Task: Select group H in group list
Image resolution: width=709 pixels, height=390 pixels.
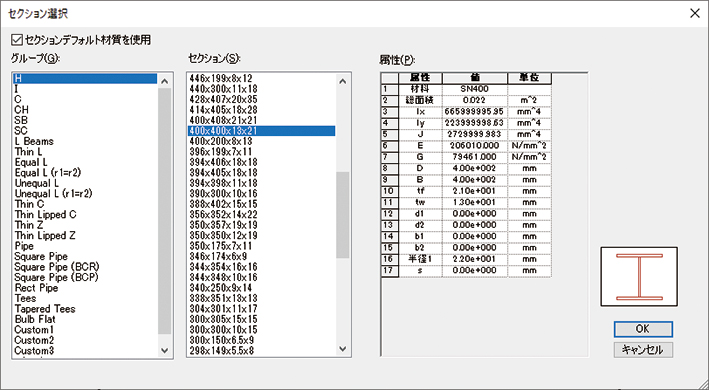Action: (85, 79)
